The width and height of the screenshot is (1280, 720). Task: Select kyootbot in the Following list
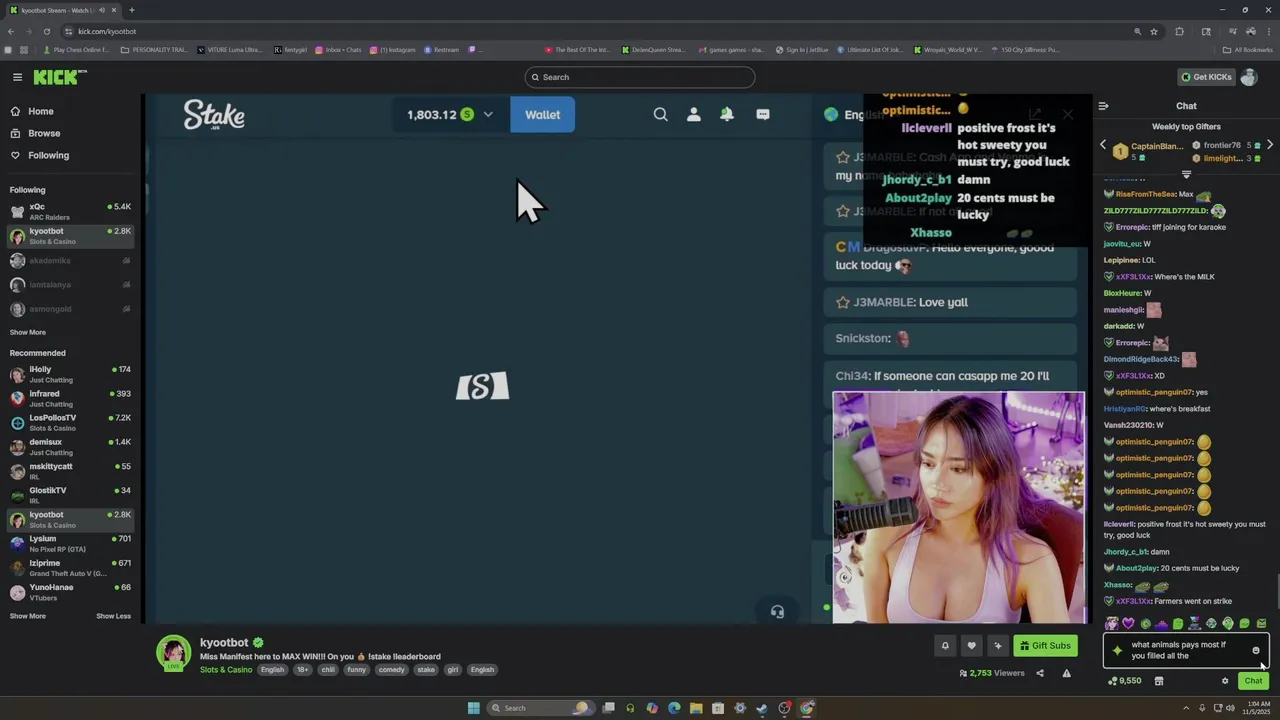click(70, 236)
